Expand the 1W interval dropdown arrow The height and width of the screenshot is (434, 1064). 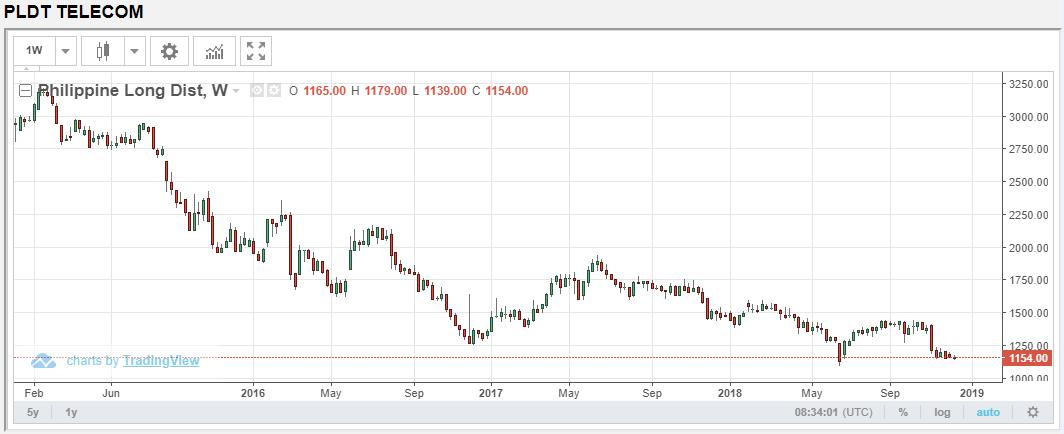coord(66,51)
